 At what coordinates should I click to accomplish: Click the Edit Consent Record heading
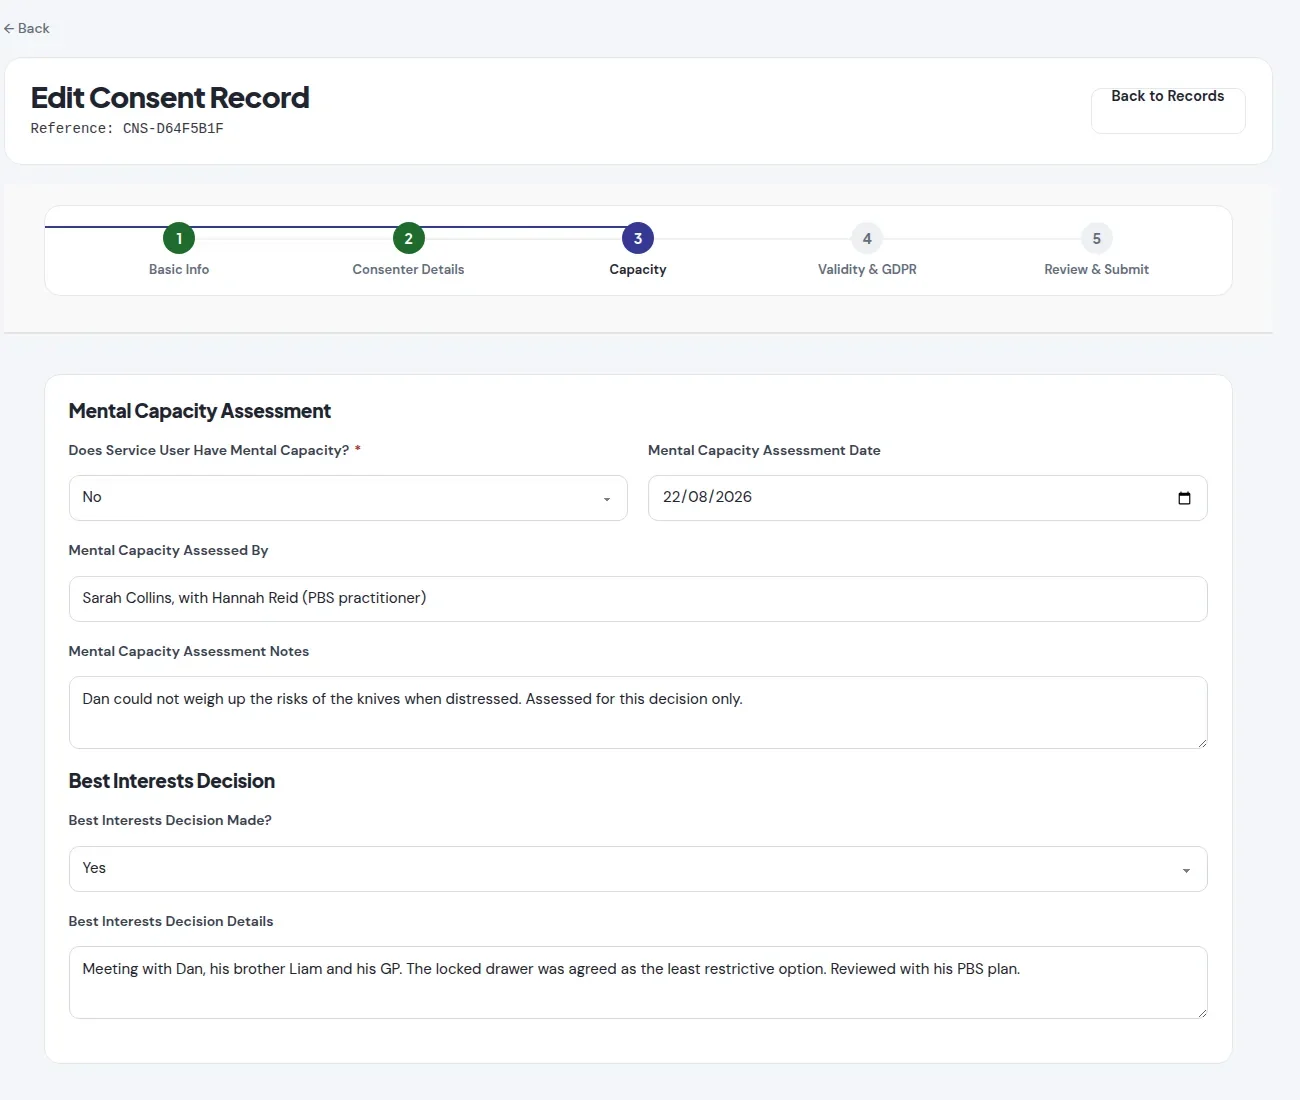[170, 97]
